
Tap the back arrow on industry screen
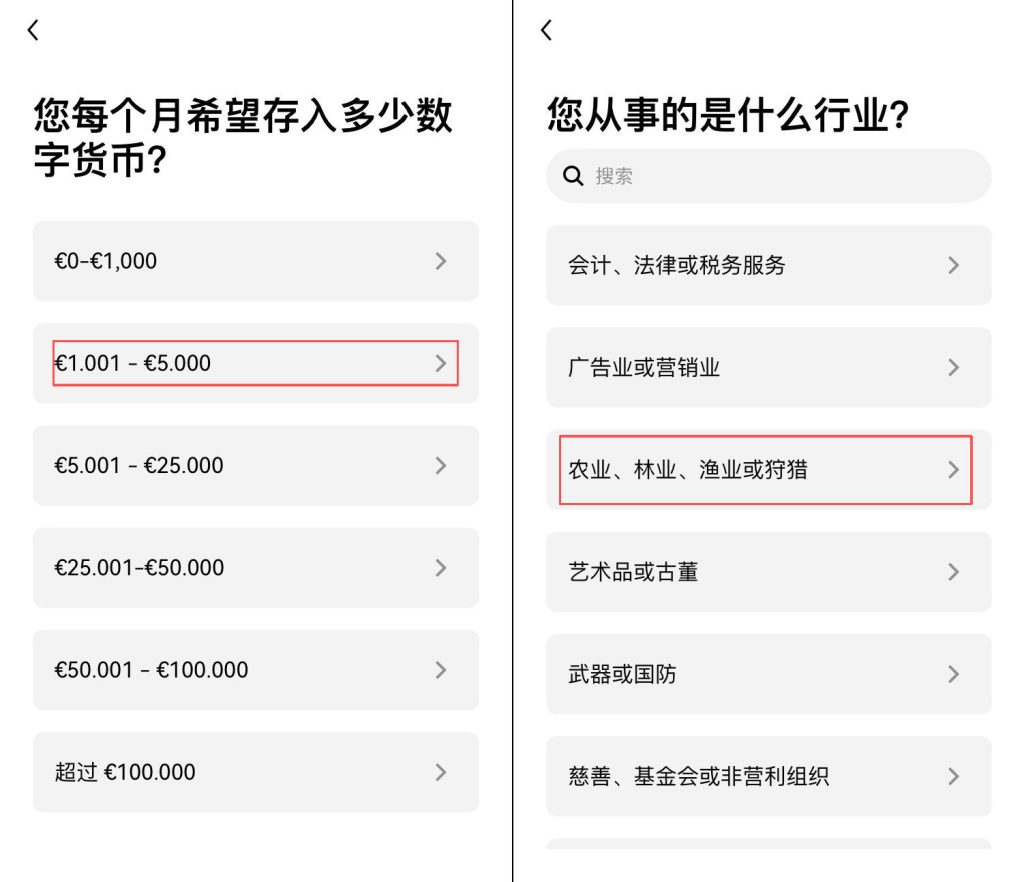point(546,31)
